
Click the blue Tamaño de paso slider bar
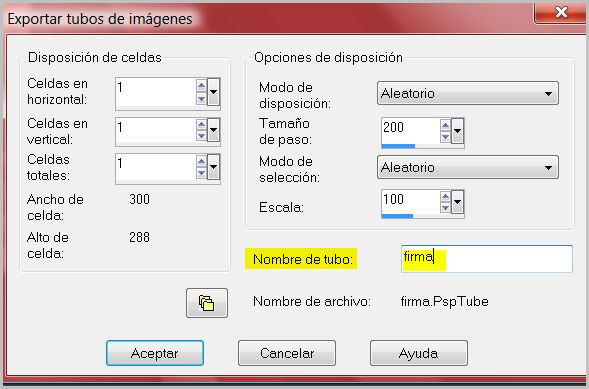[398, 146]
